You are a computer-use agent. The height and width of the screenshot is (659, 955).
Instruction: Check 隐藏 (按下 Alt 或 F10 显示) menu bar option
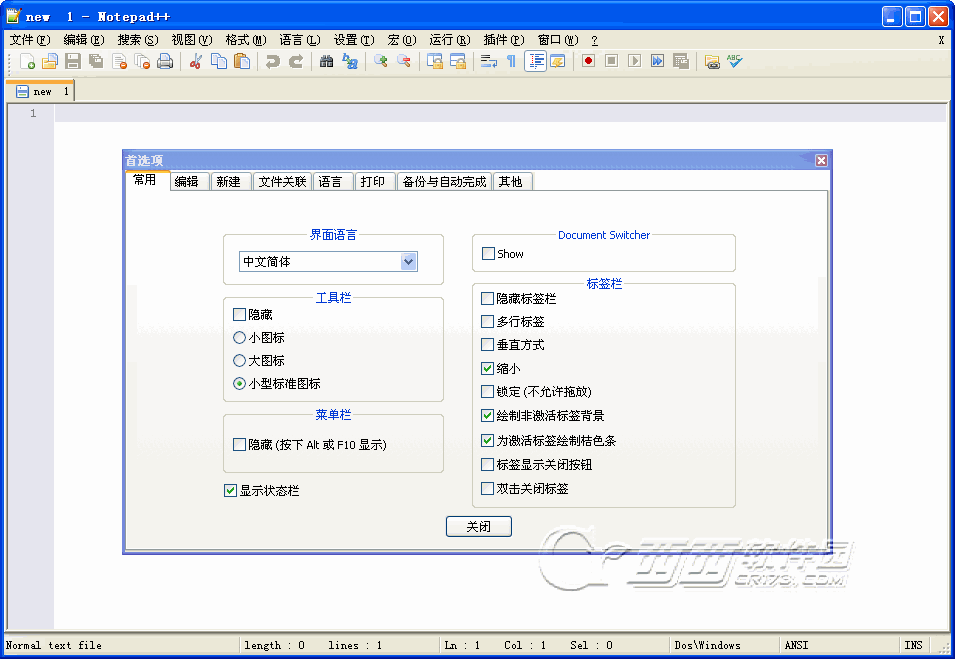point(239,445)
